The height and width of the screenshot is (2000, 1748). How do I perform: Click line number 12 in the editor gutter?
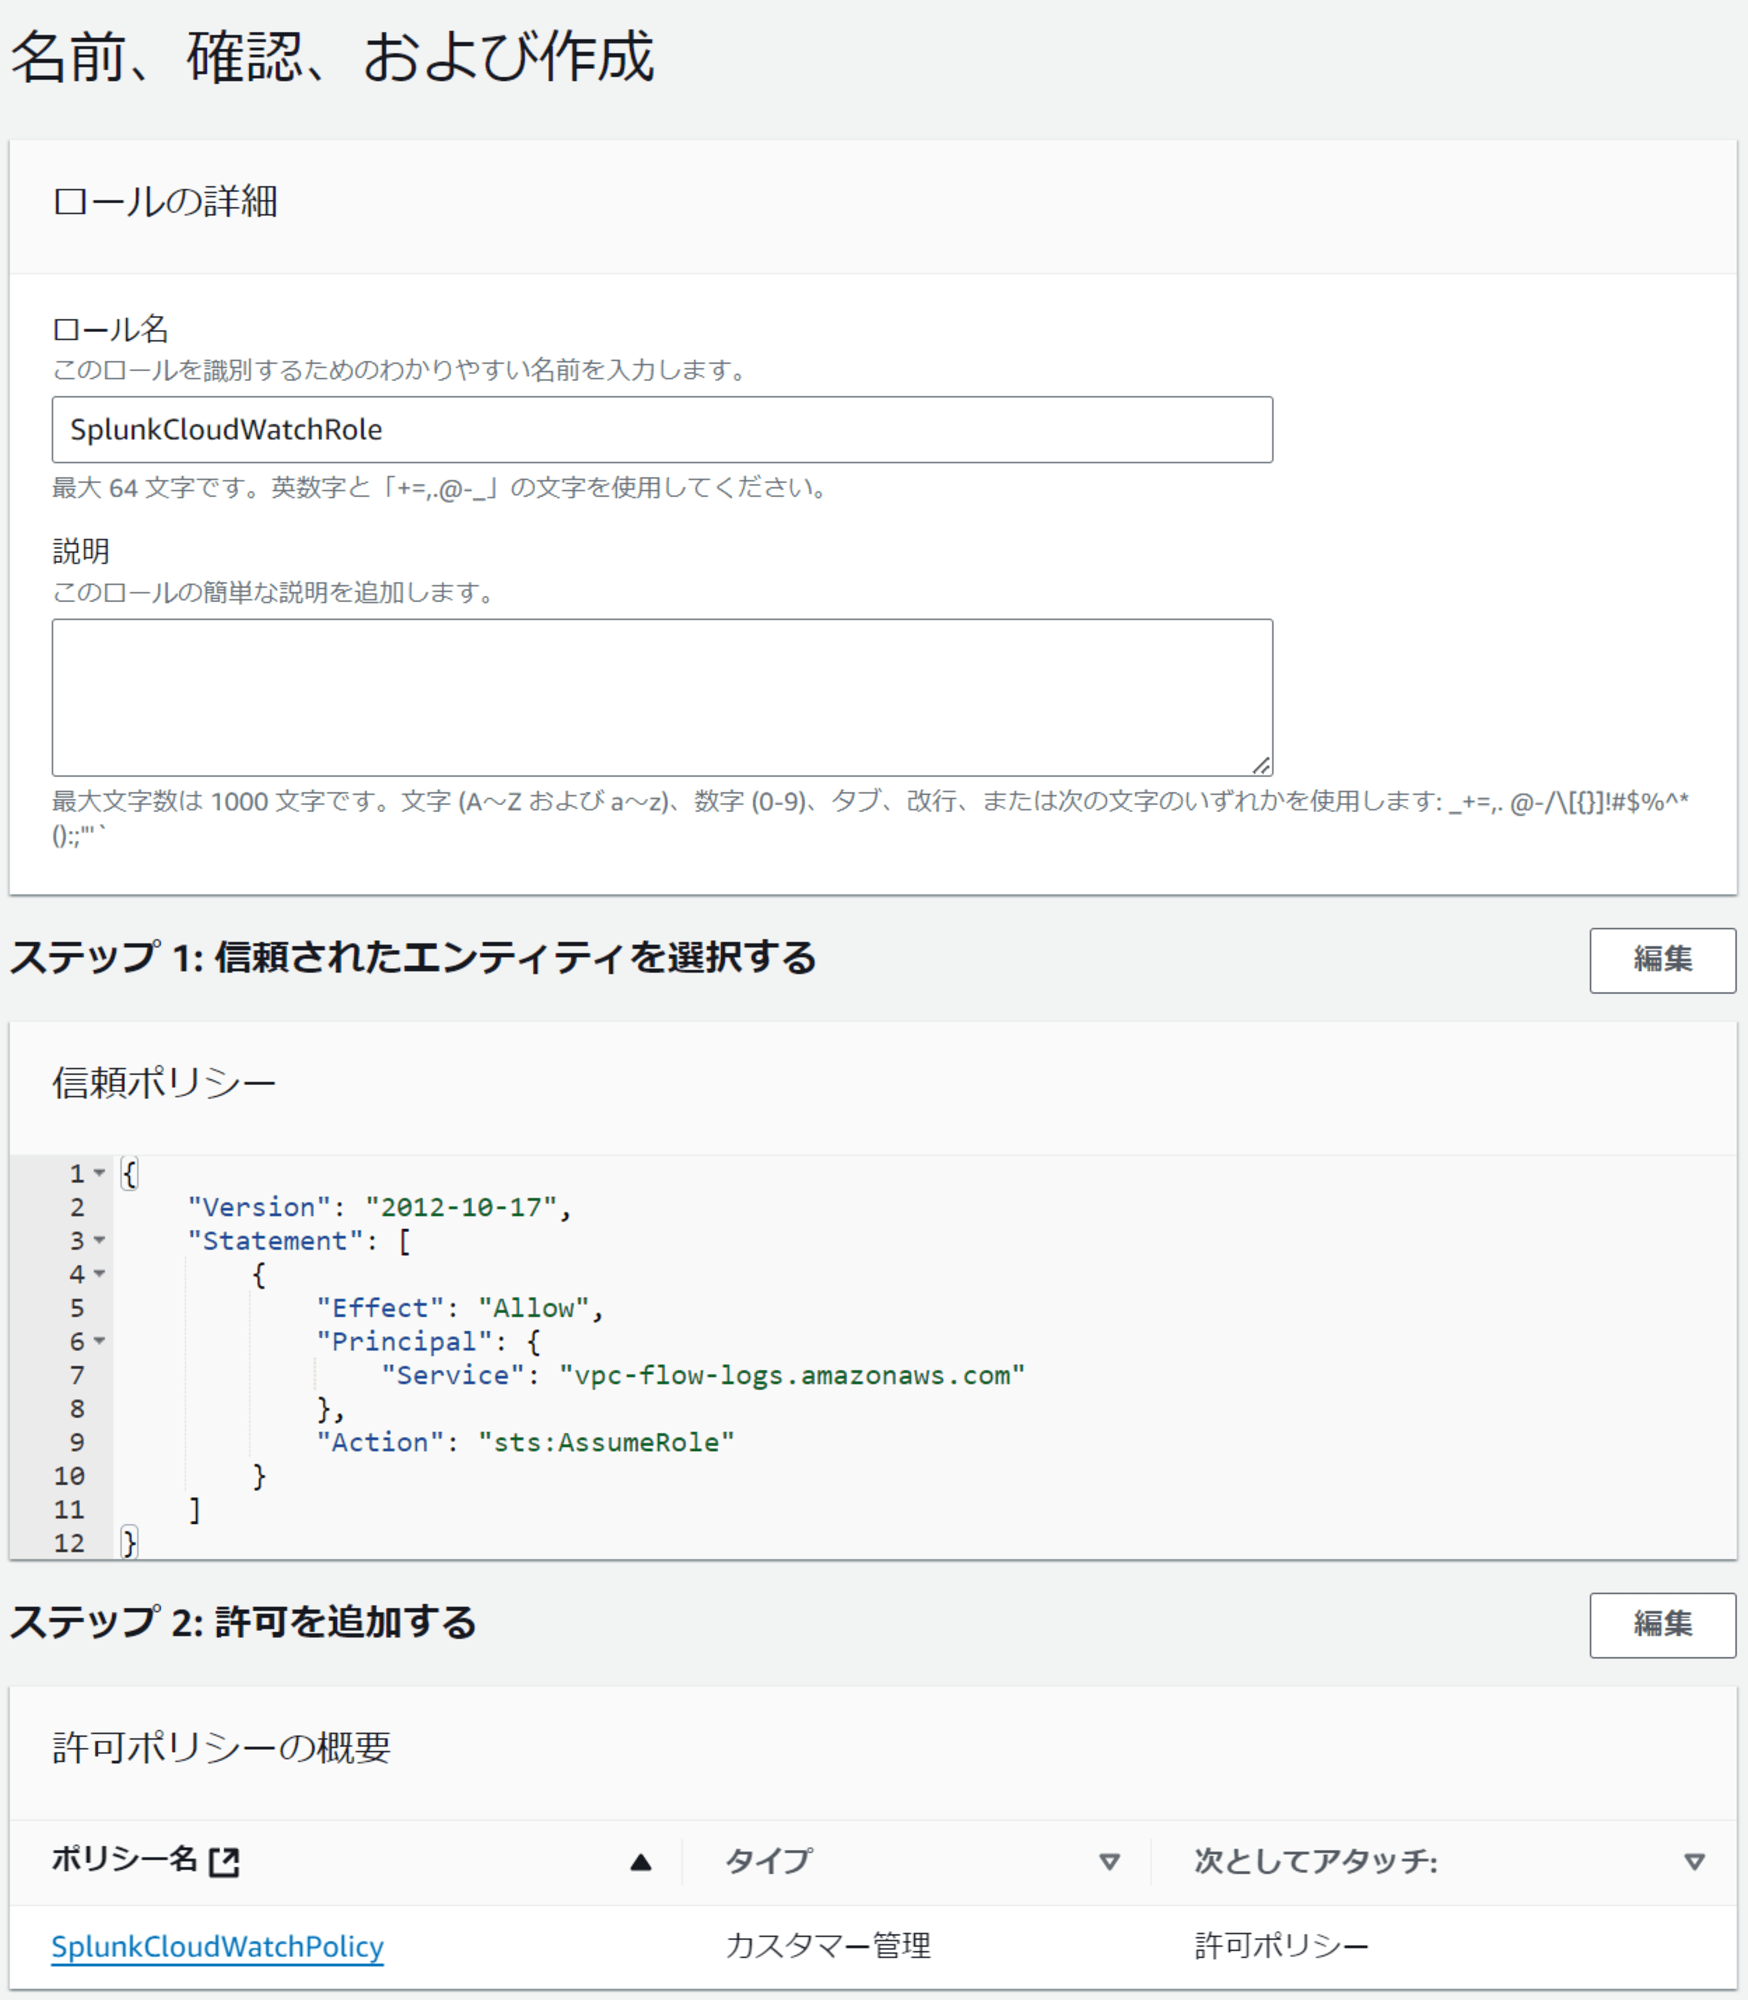69,1543
